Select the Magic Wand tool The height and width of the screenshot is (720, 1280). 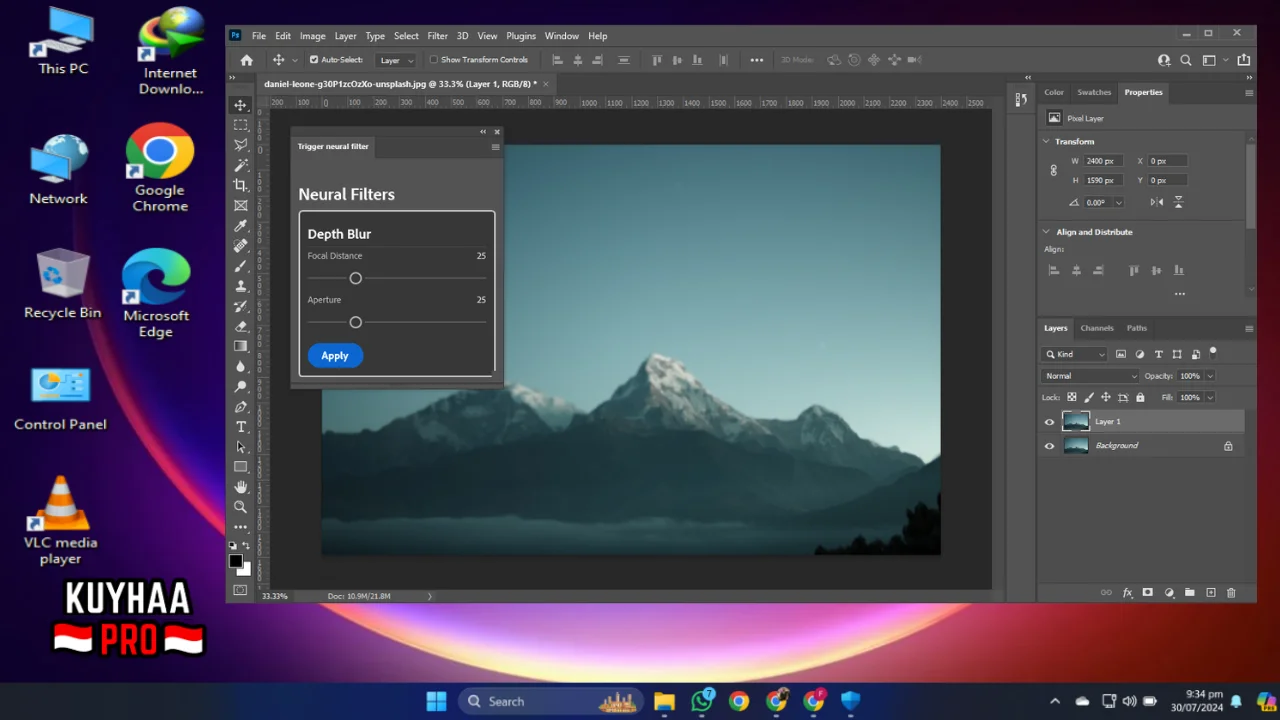[x=241, y=165]
